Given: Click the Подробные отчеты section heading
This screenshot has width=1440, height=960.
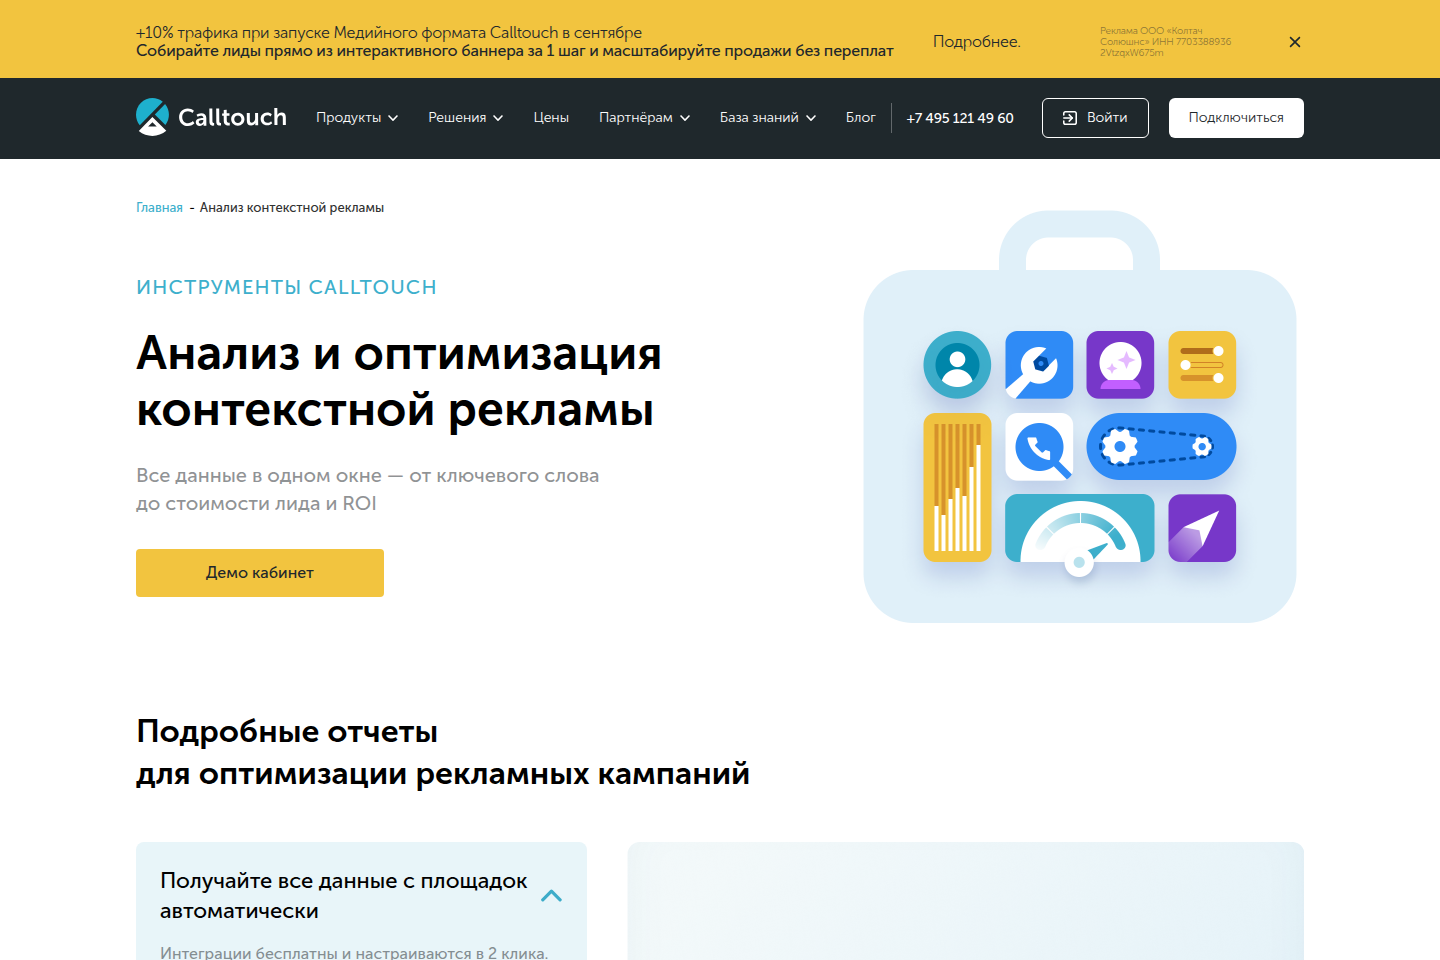Looking at the screenshot, I should (443, 752).
